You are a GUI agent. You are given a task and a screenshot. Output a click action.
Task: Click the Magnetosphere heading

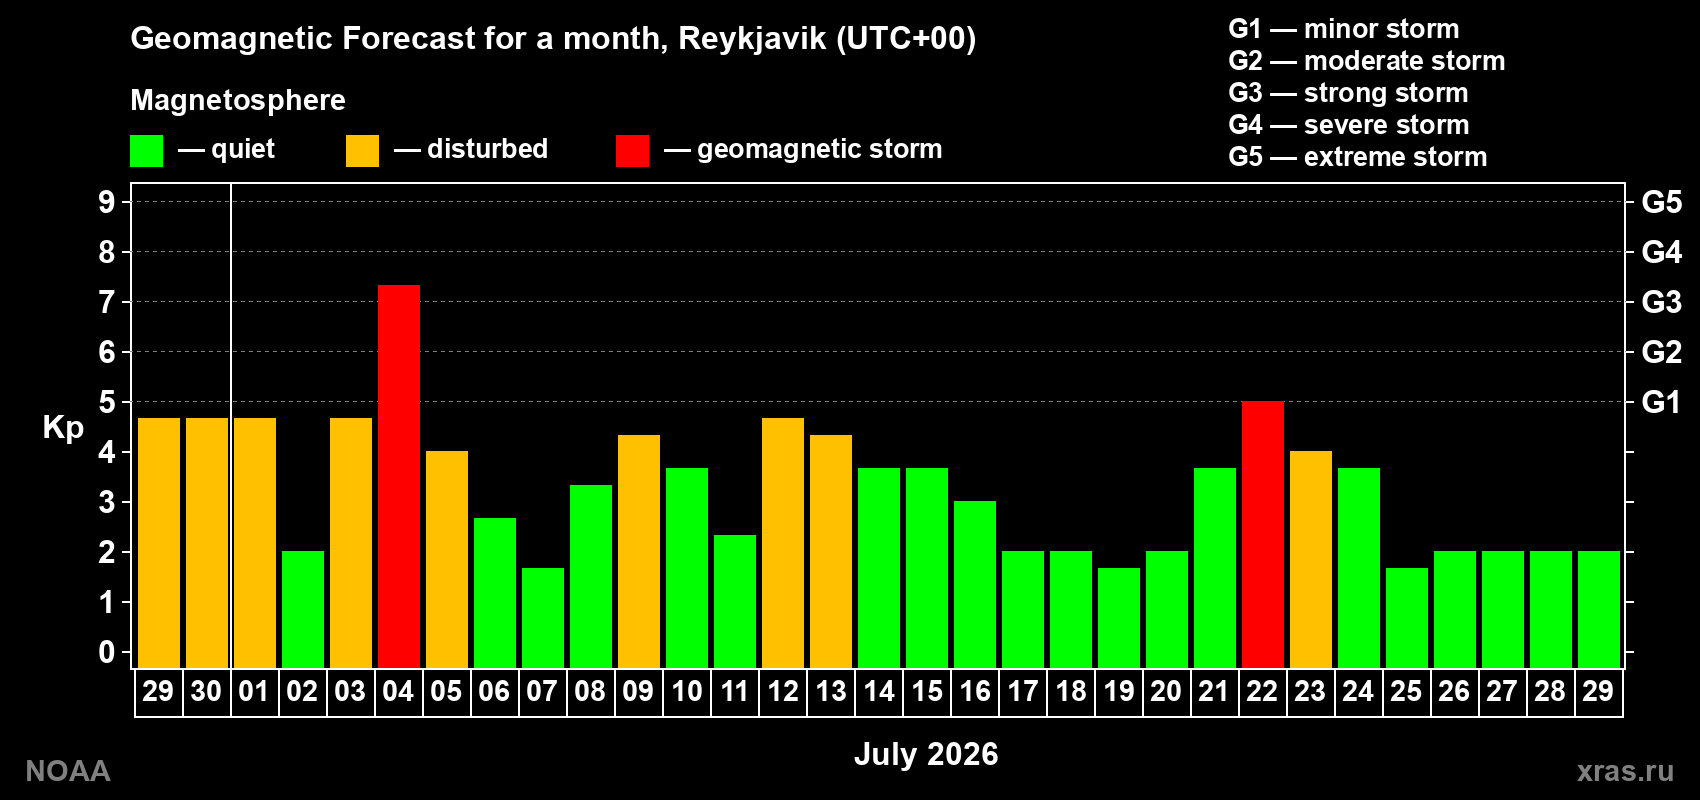[x=238, y=100]
